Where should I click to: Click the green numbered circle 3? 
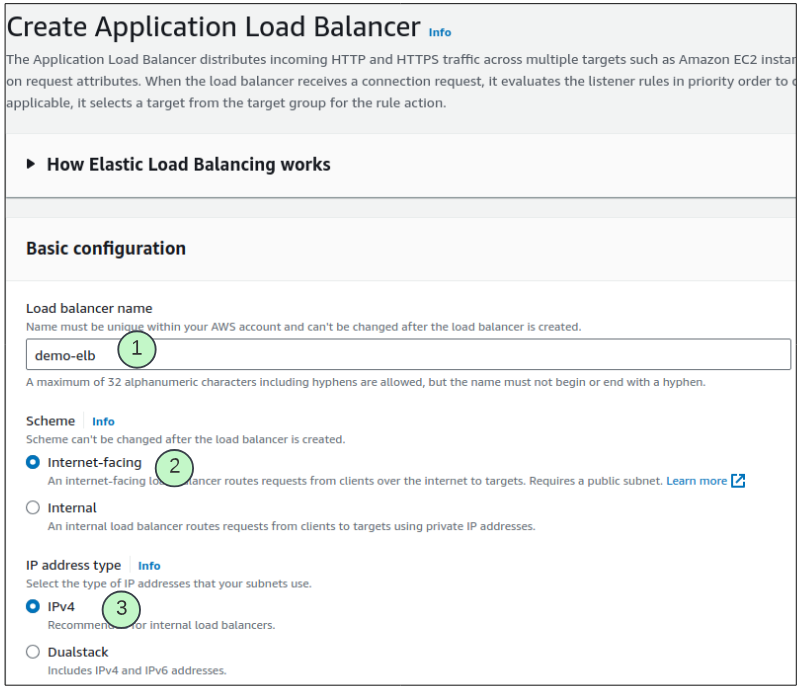click(122, 609)
